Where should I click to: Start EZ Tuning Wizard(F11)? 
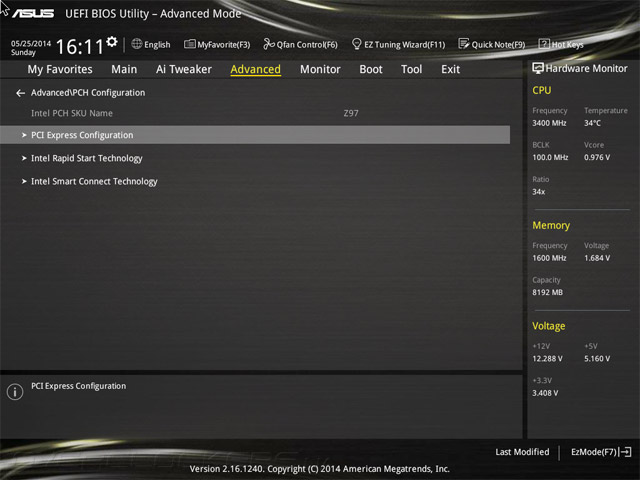click(404, 44)
